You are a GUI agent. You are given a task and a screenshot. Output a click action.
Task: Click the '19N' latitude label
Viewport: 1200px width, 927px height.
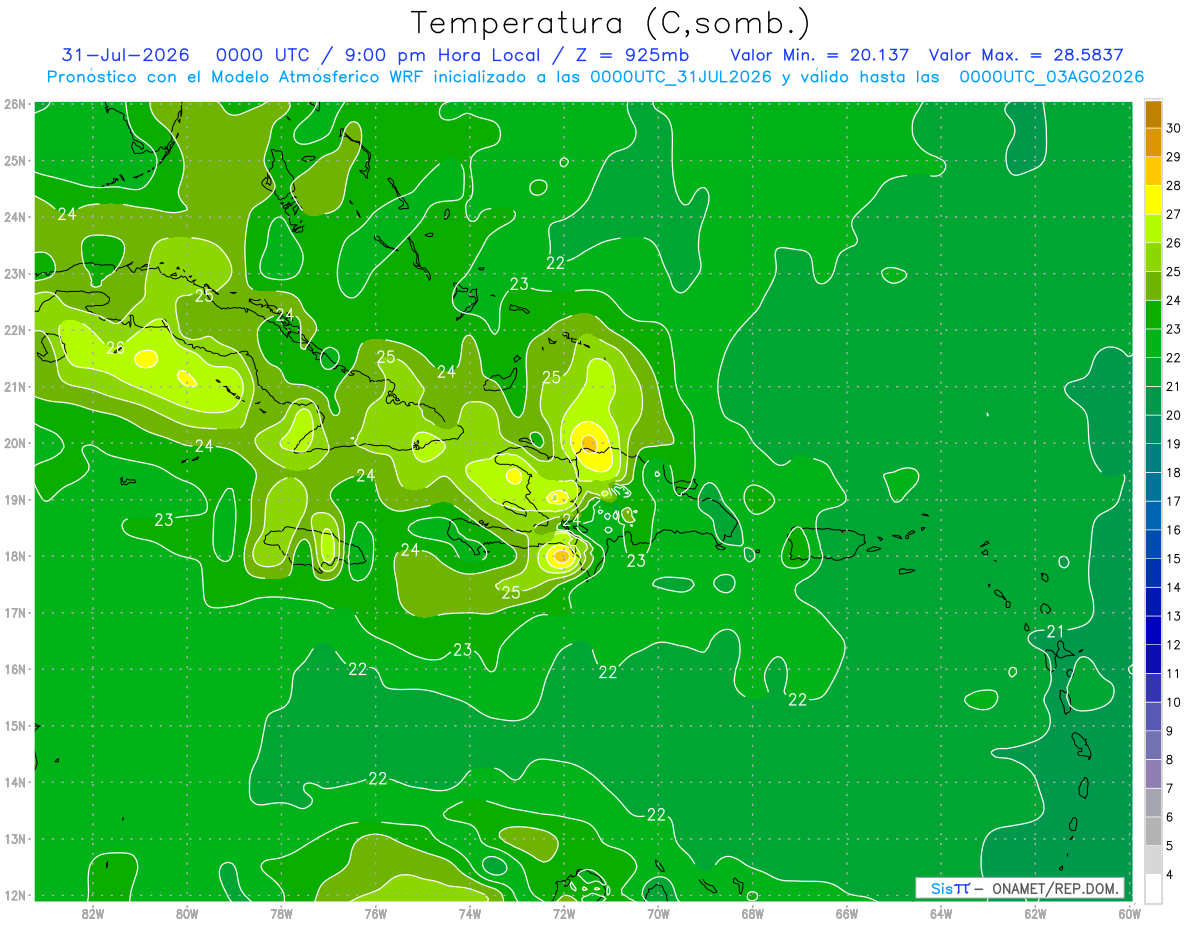click(x=14, y=500)
